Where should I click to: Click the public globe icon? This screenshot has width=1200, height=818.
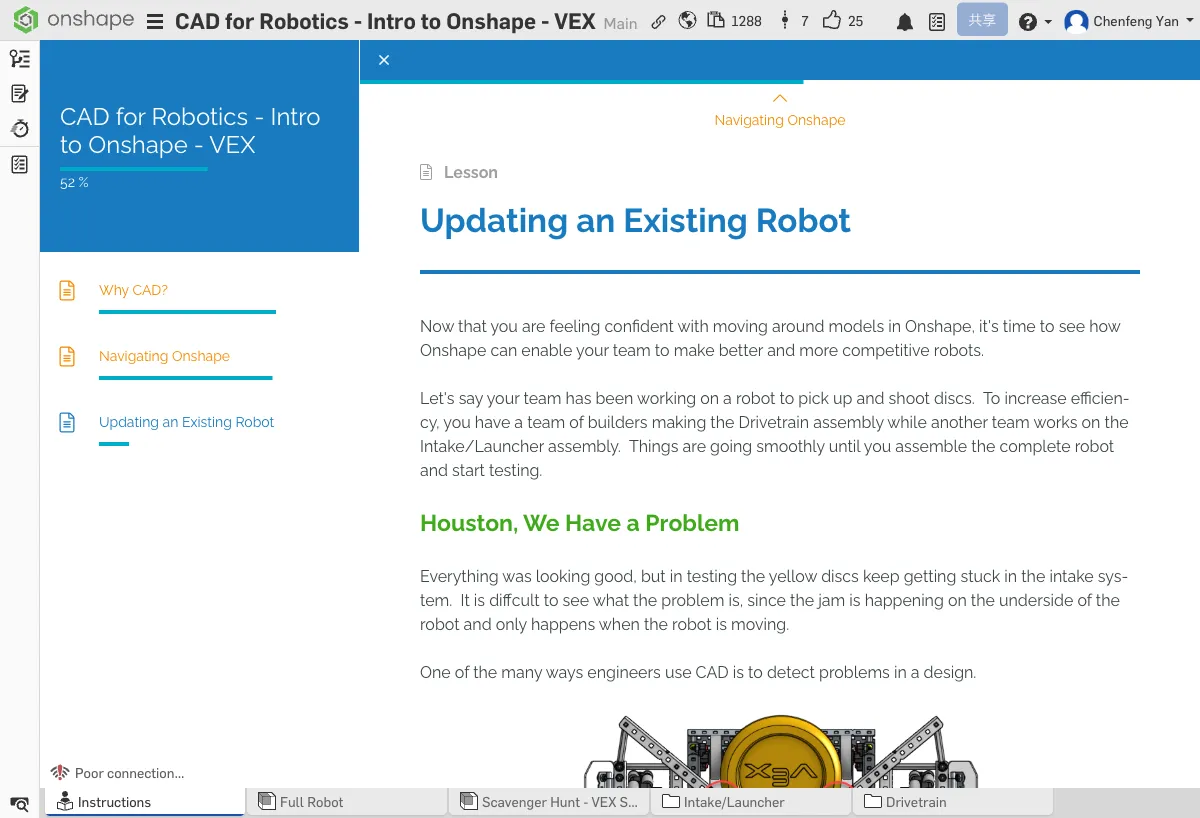tap(687, 21)
